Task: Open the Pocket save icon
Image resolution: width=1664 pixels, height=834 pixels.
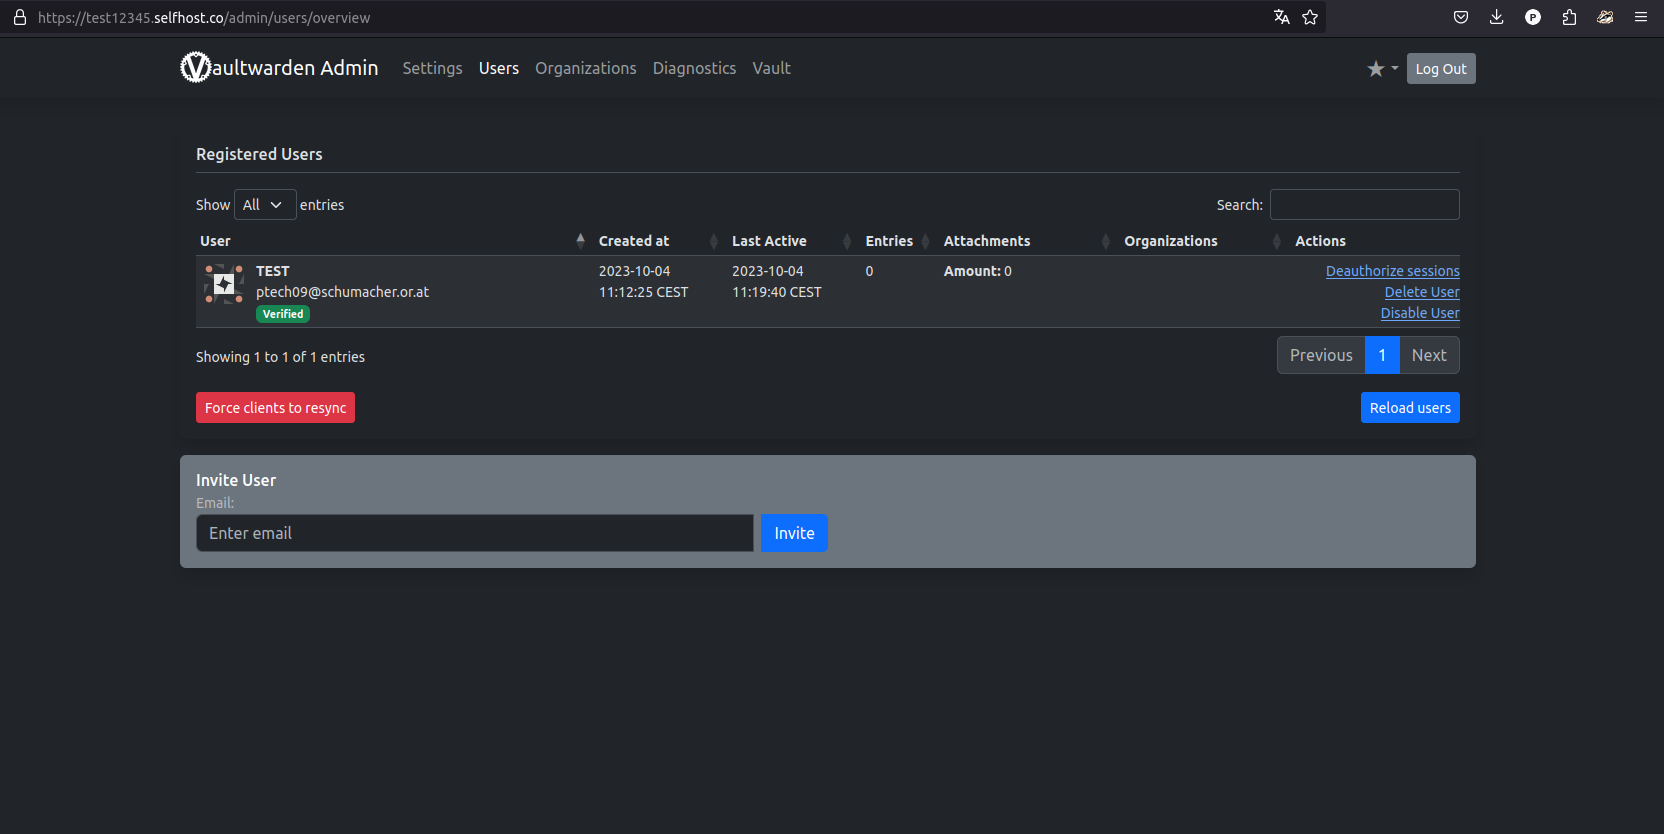Action: 1461,17
